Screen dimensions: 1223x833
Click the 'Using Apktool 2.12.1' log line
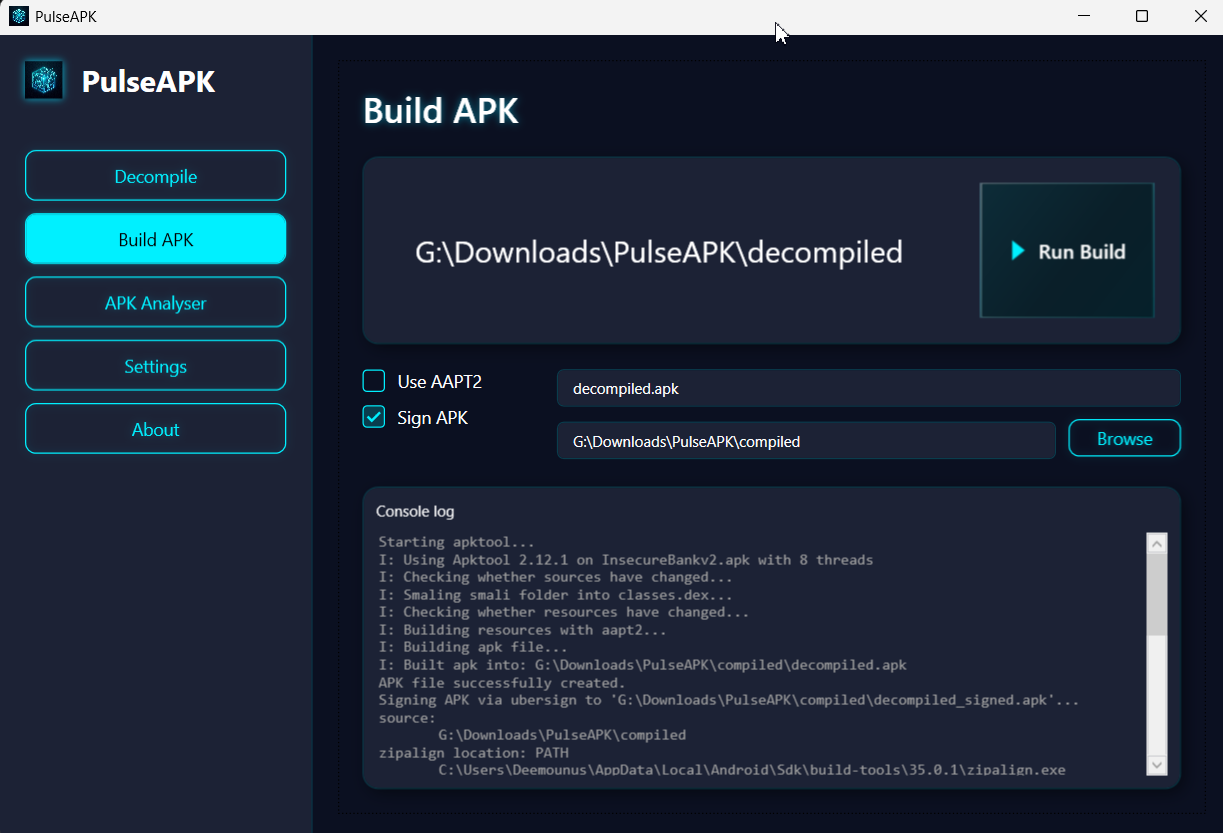point(626,560)
